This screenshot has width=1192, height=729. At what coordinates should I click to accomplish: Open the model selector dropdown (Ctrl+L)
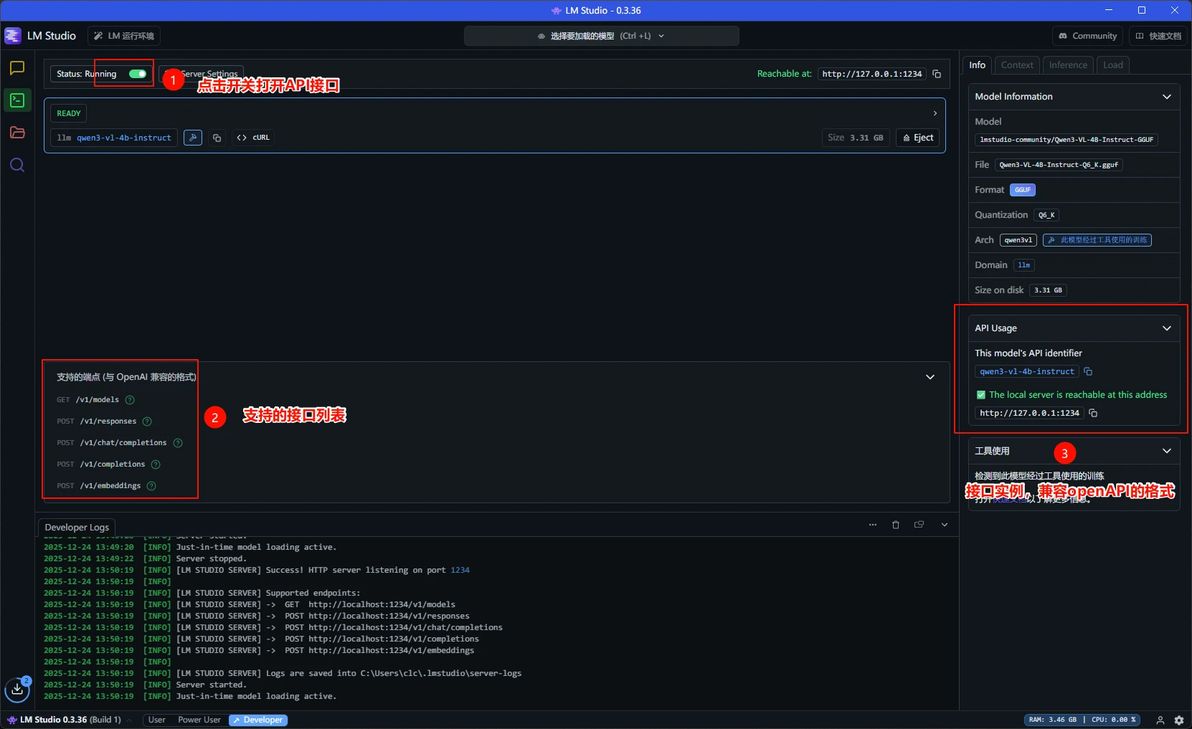coord(601,36)
